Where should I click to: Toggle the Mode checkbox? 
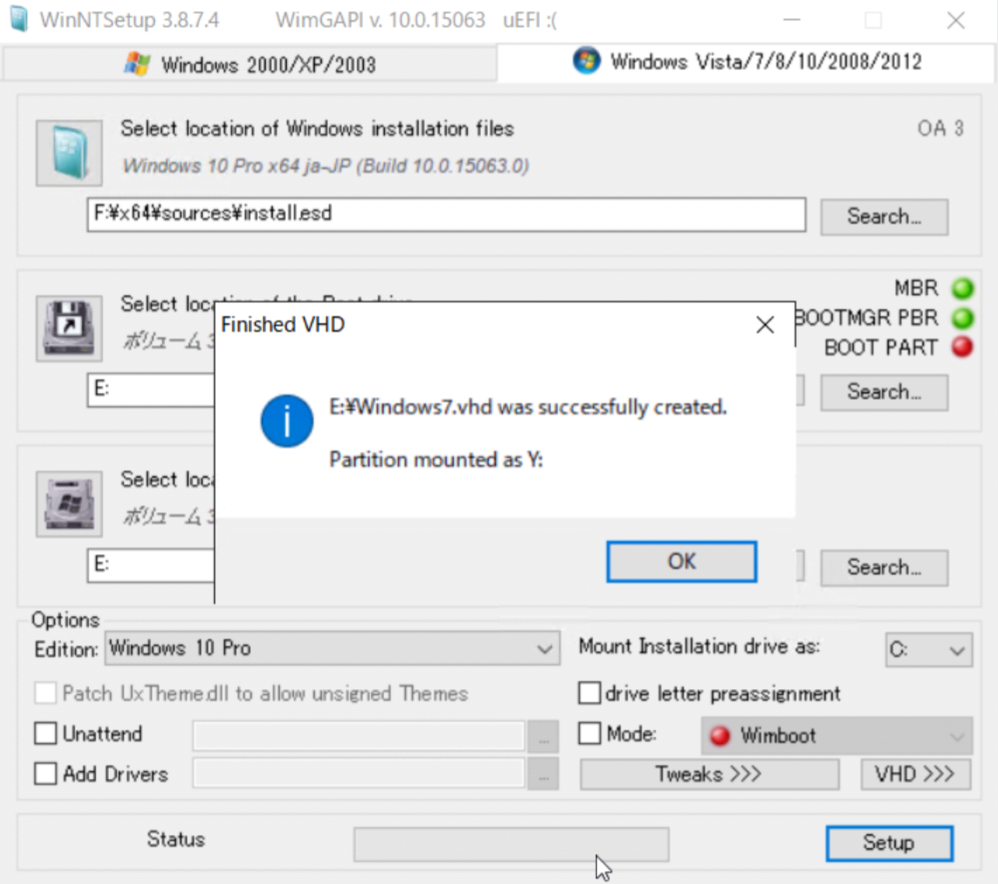(589, 734)
